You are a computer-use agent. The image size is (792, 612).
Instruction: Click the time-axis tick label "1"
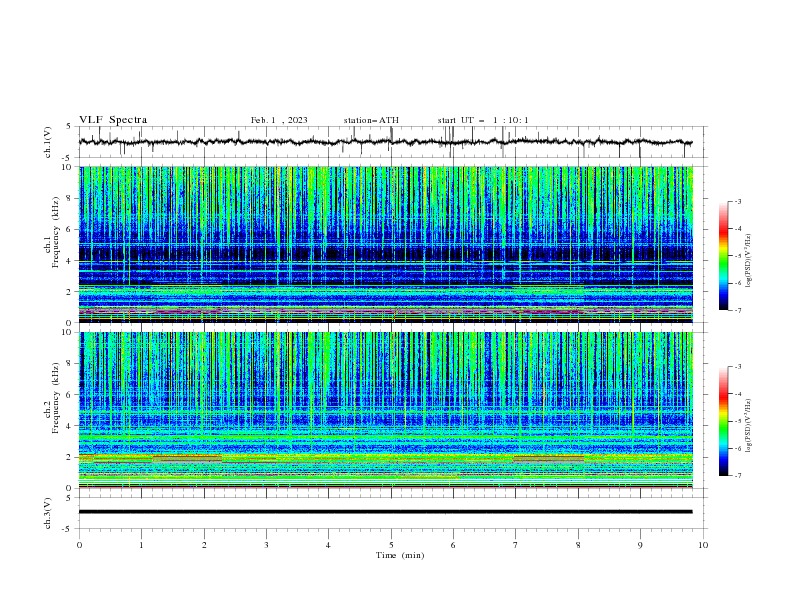click(141, 545)
